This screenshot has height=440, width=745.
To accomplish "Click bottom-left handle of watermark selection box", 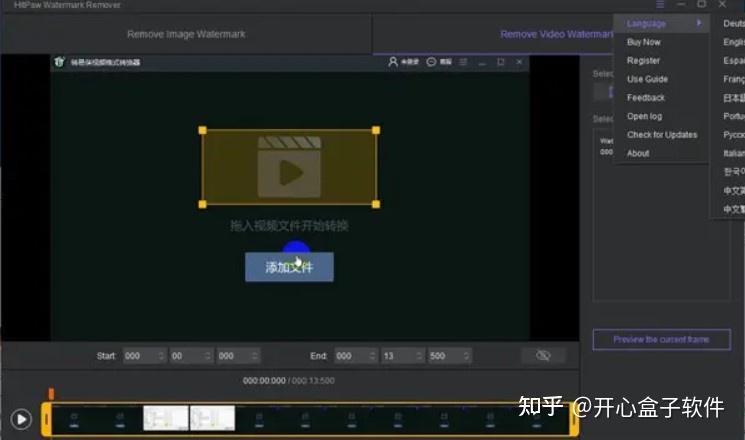I will pyautogui.click(x=202, y=204).
